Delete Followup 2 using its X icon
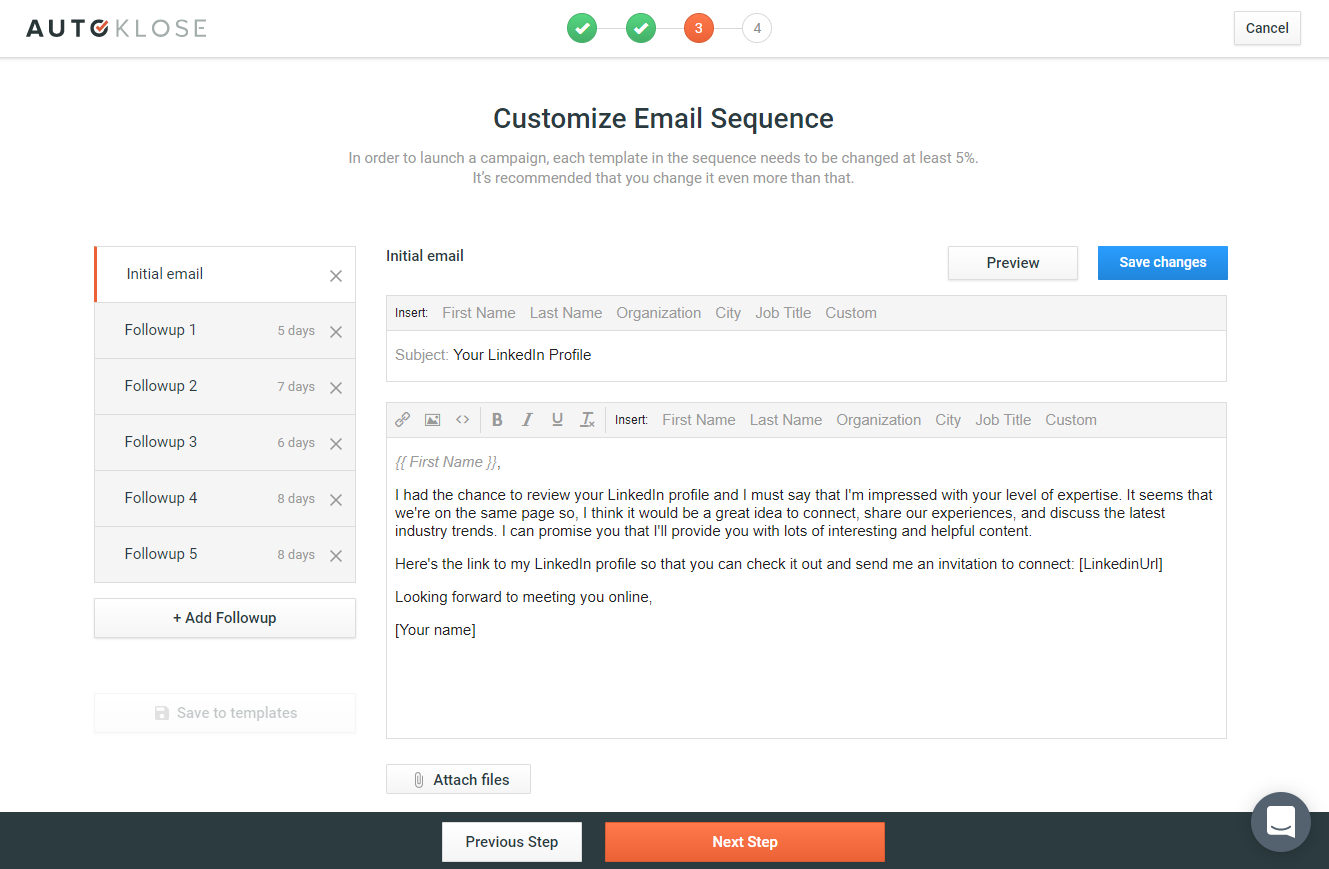 point(336,388)
